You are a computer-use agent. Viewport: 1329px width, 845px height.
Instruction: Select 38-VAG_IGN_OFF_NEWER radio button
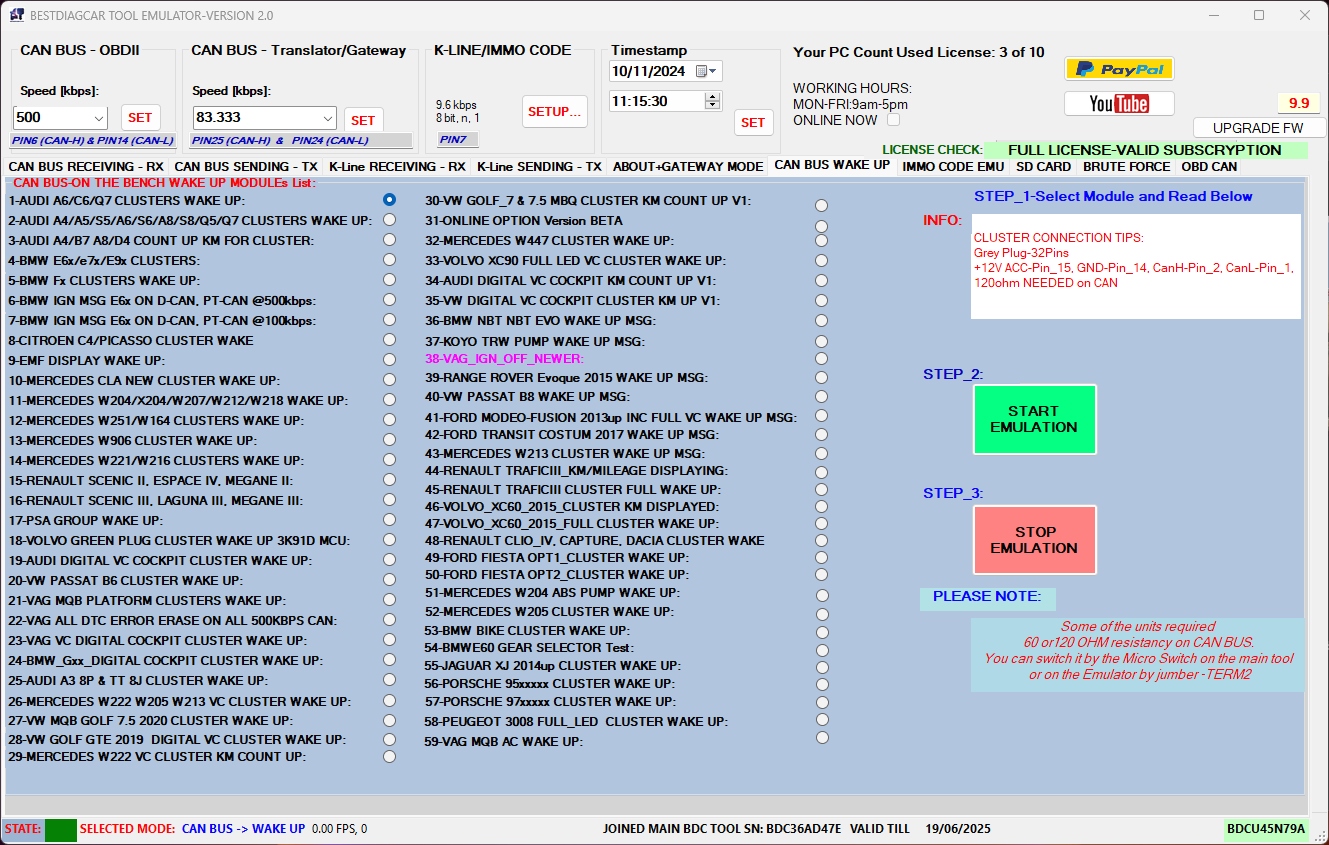[822, 358]
